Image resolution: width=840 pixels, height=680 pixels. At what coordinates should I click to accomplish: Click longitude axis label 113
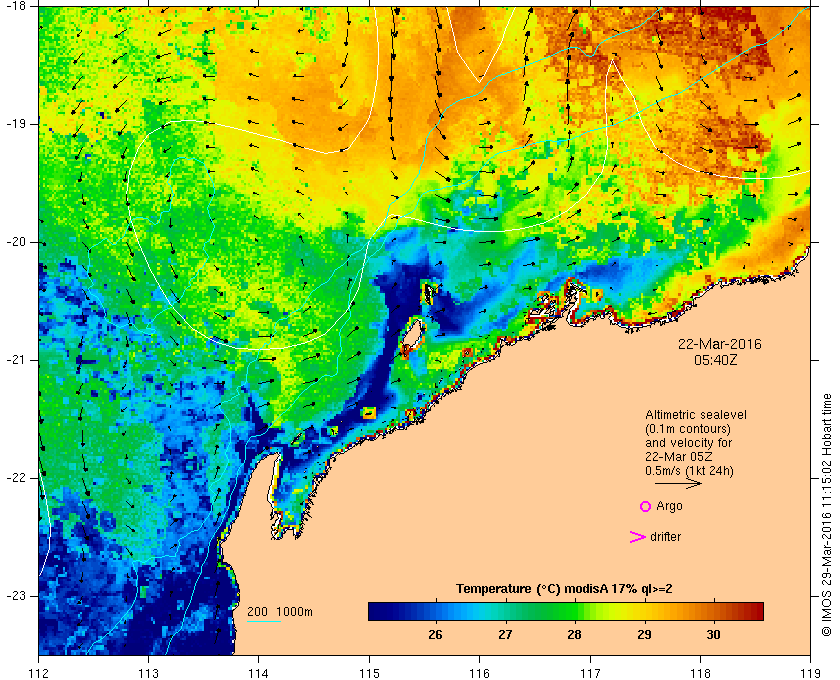pos(148,673)
